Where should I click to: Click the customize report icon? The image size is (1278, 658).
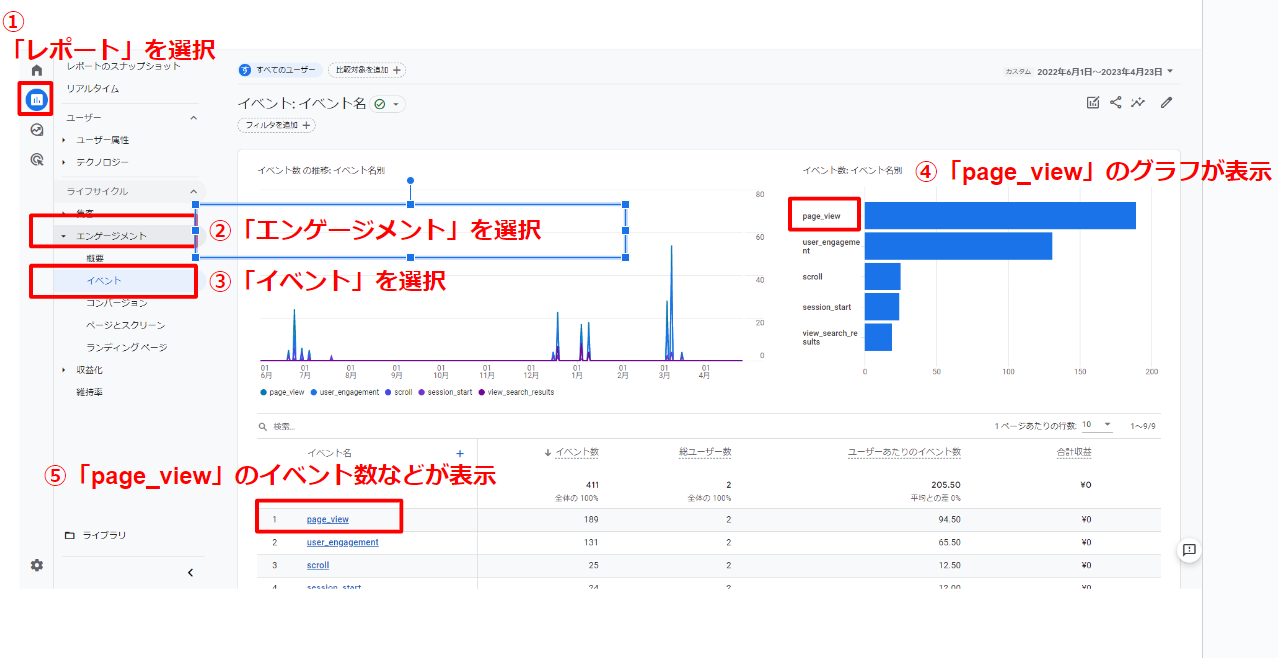point(1092,101)
